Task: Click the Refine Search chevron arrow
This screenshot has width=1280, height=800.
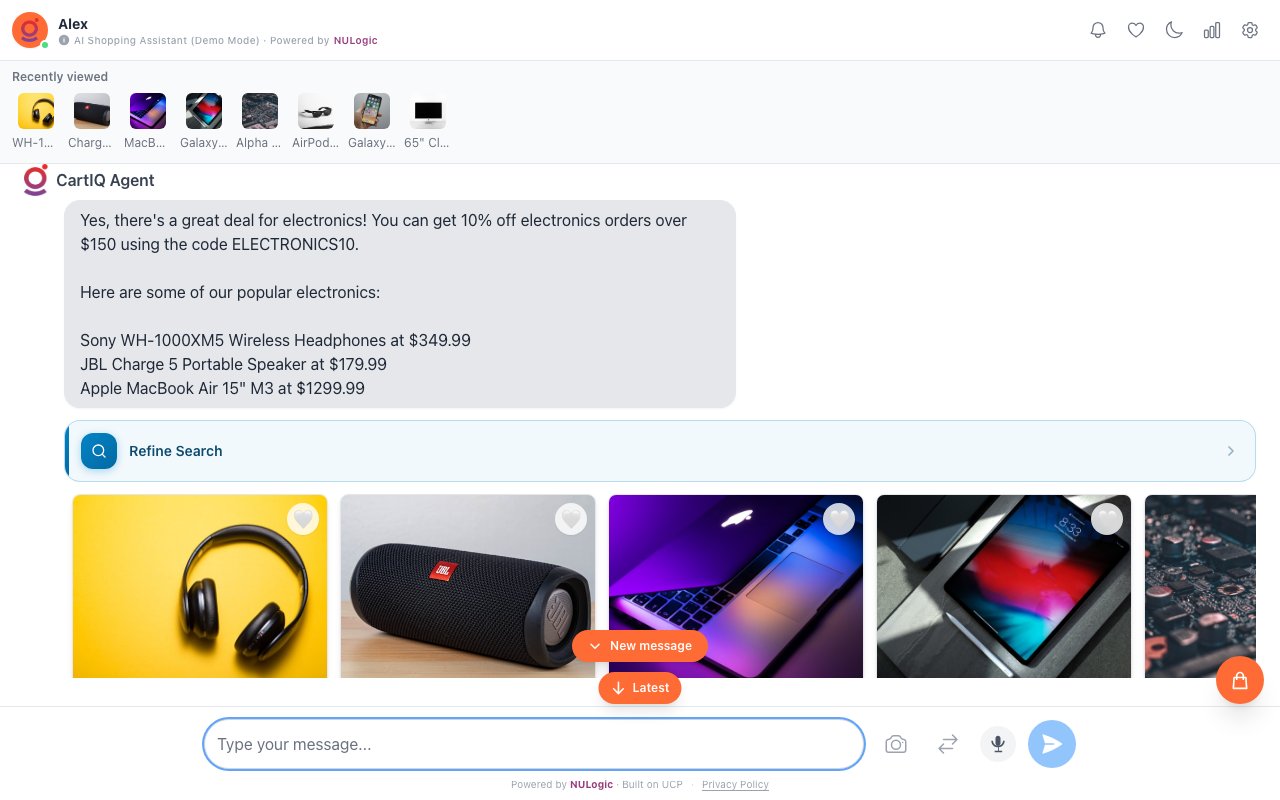Action: [1231, 451]
